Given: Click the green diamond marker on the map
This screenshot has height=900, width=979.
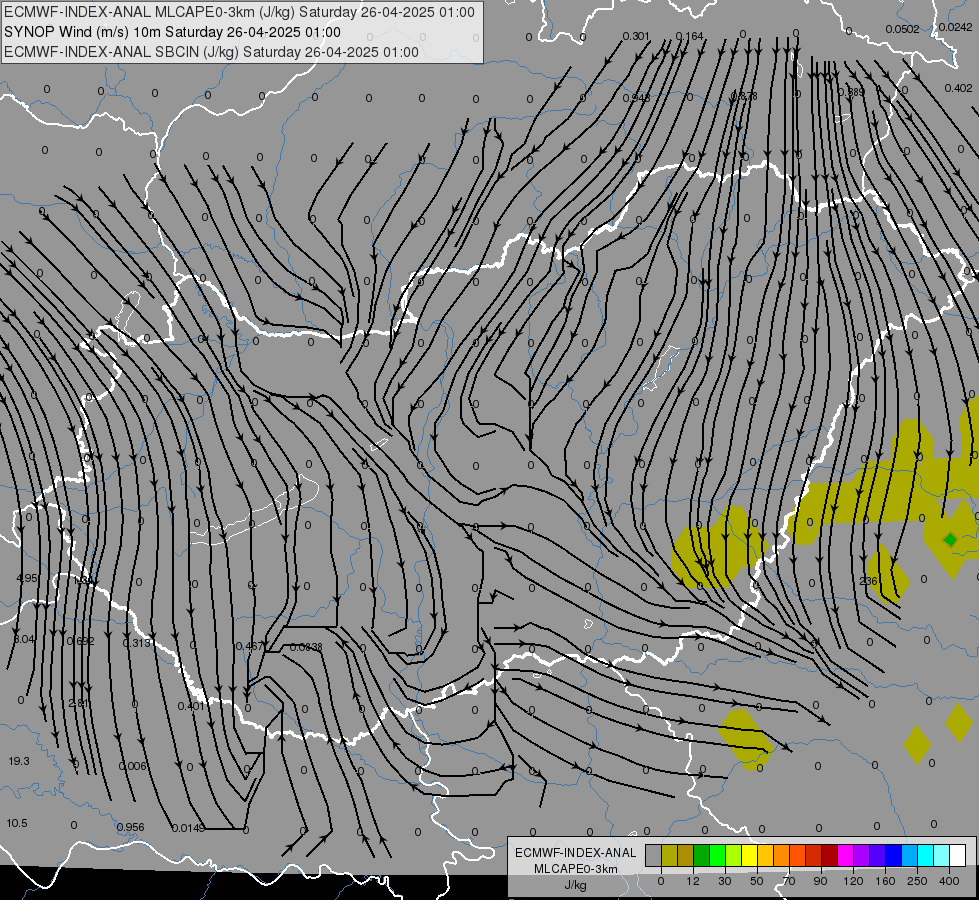Looking at the screenshot, I should pyautogui.click(x=950, y=539).
